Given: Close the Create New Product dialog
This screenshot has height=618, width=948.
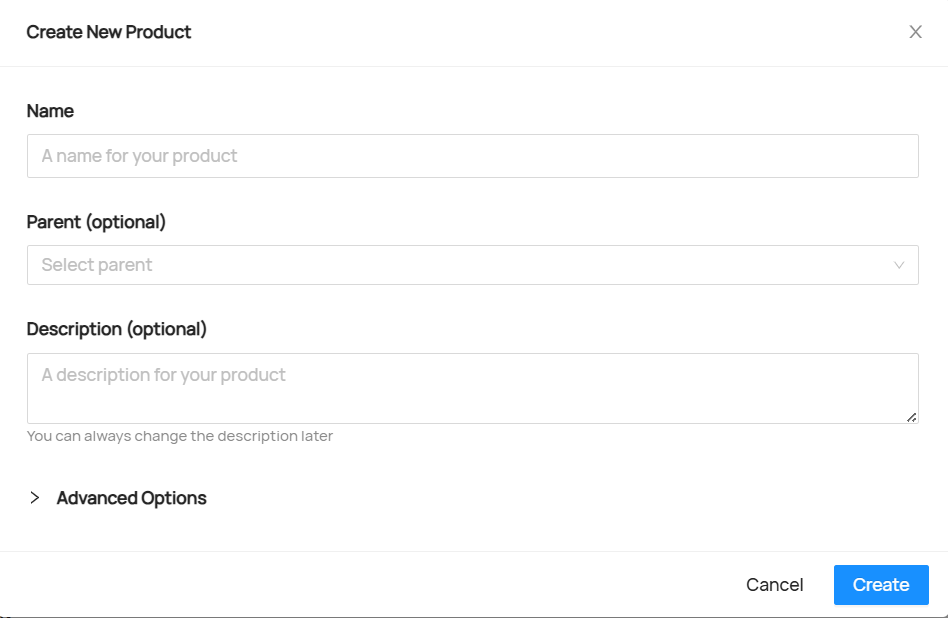Looking at the screenshot, I should click(x=915, y=32).
